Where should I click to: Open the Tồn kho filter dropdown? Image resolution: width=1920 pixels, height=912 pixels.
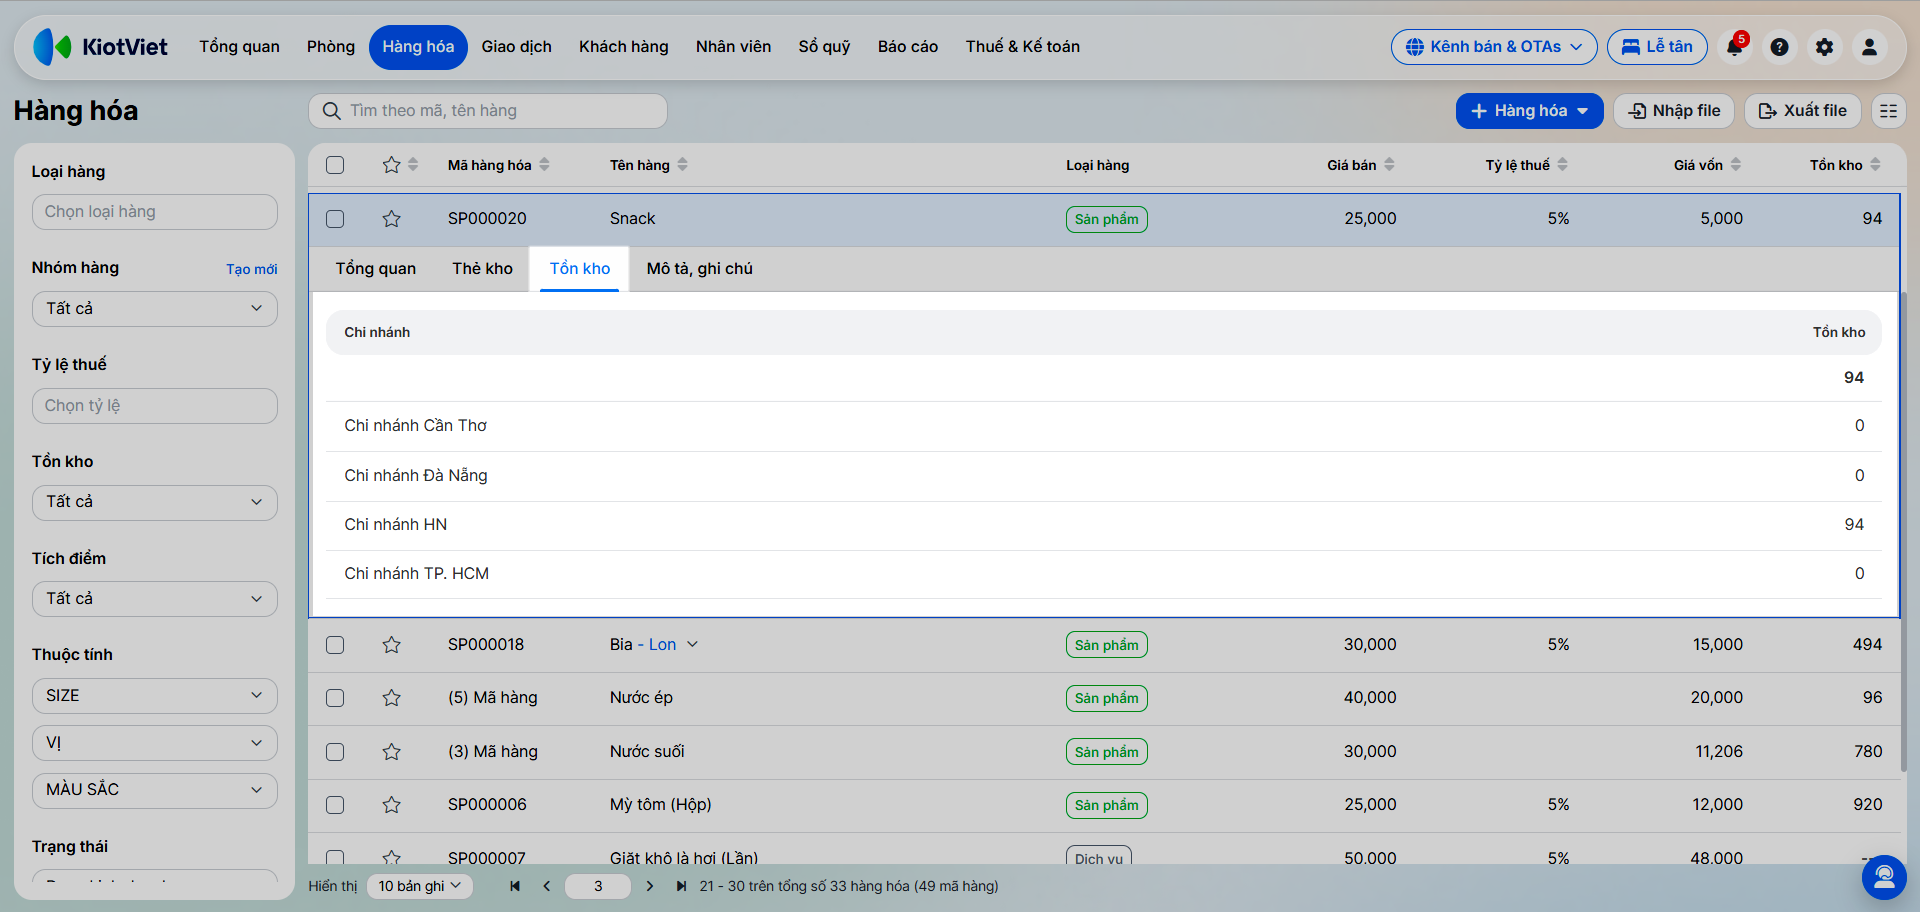tap(155, 502)
